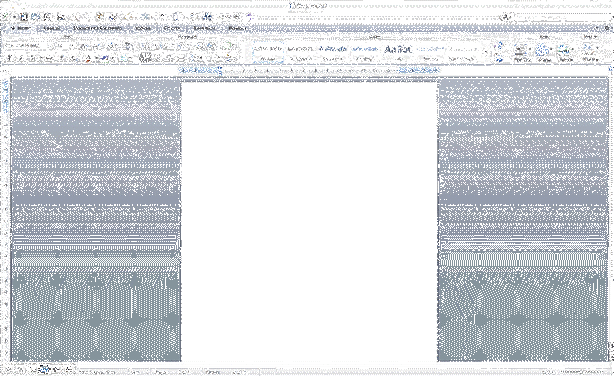Switch to the Home ribbon tab
Viewport: 614px width, 376px height.
click(x=20, y=29)
